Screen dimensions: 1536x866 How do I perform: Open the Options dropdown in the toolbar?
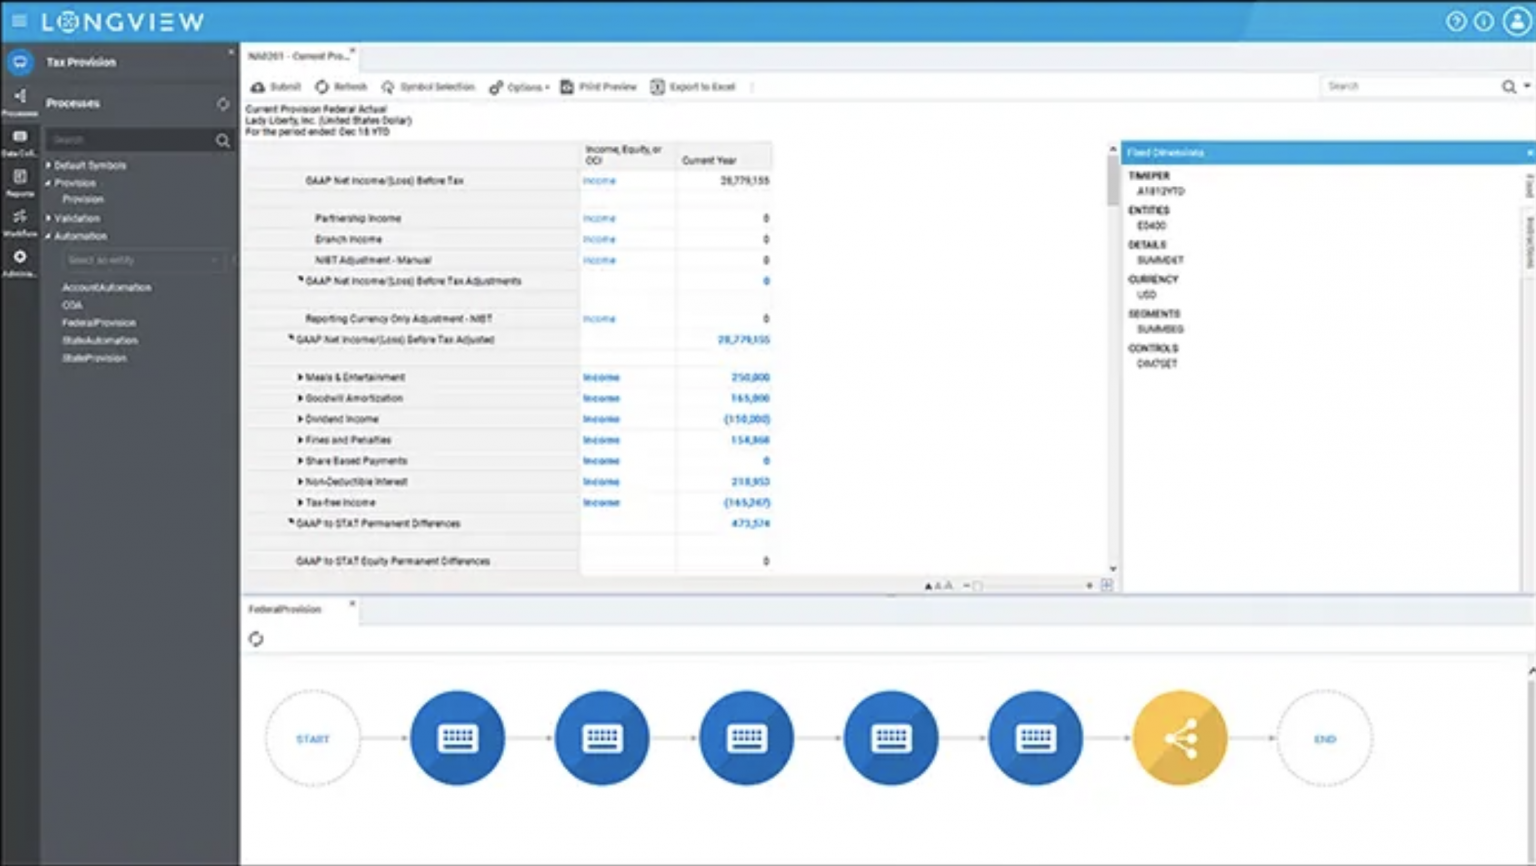coord(520,87)
